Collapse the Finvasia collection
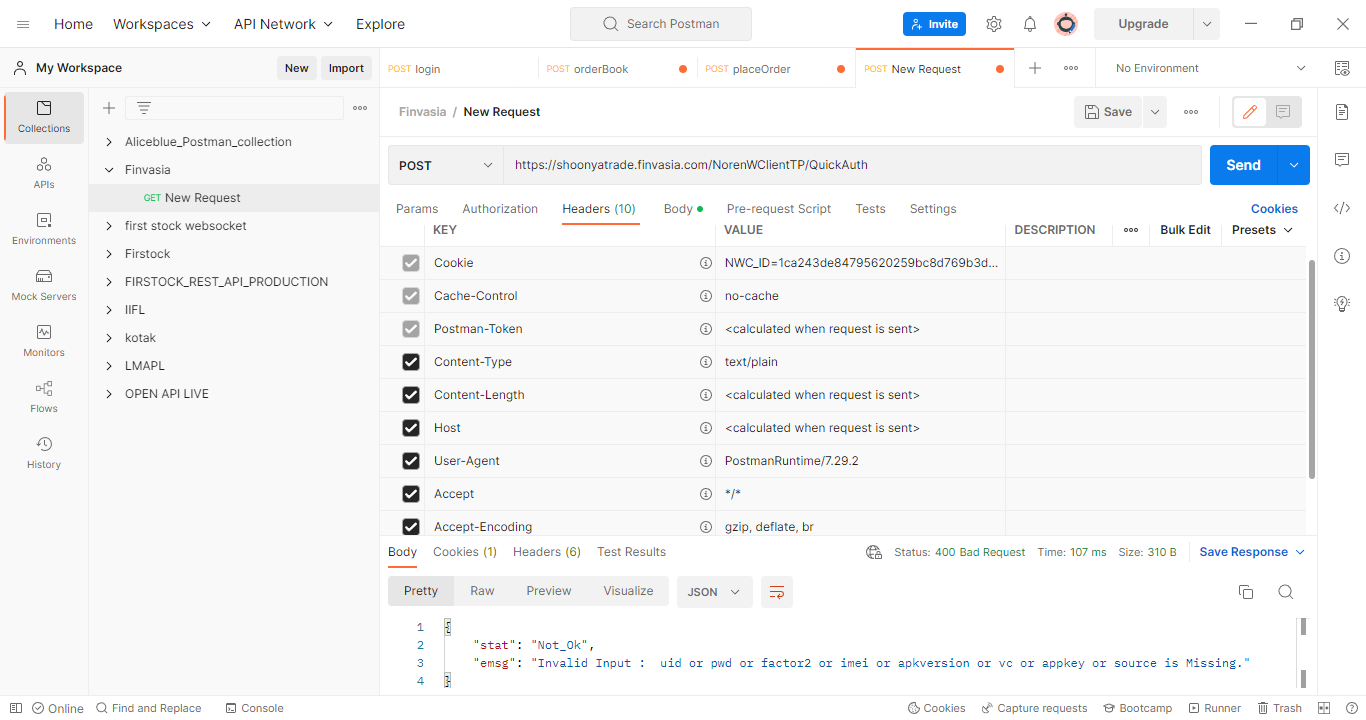 pos(109,170)
